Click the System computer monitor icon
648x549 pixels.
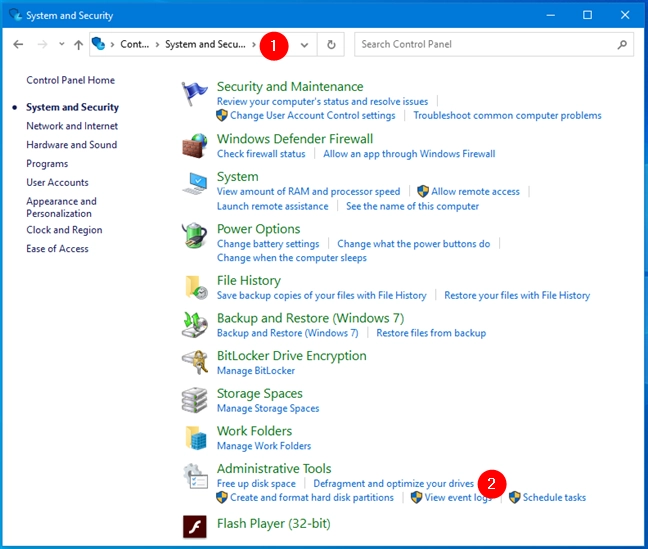(195, 184)
